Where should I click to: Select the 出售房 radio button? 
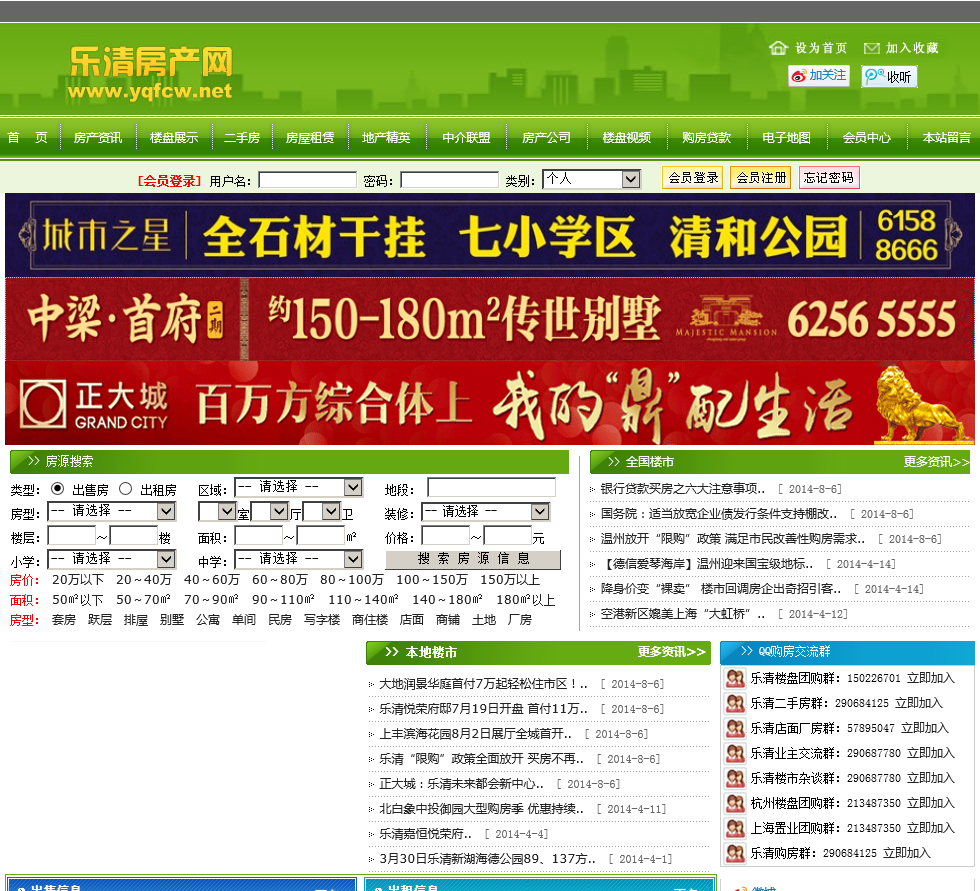pos(58,489)
